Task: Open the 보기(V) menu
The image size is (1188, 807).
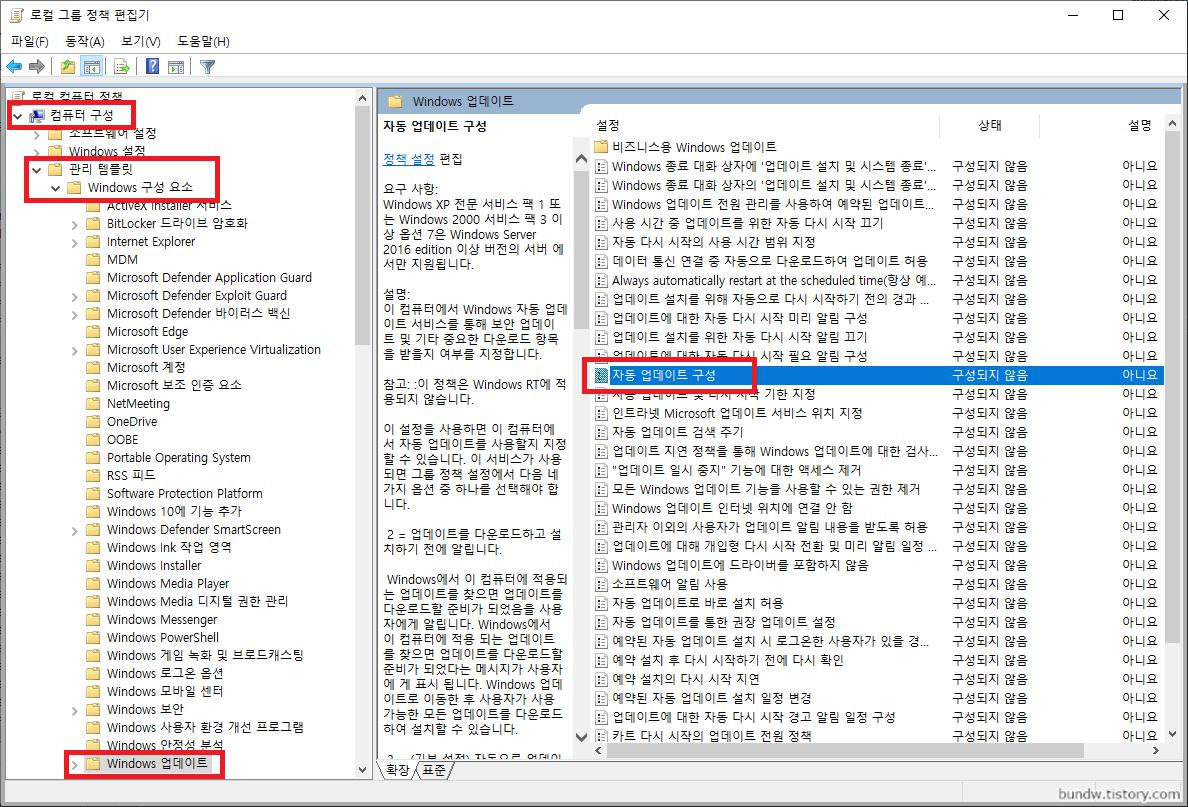Action: [x=141, y=41]
